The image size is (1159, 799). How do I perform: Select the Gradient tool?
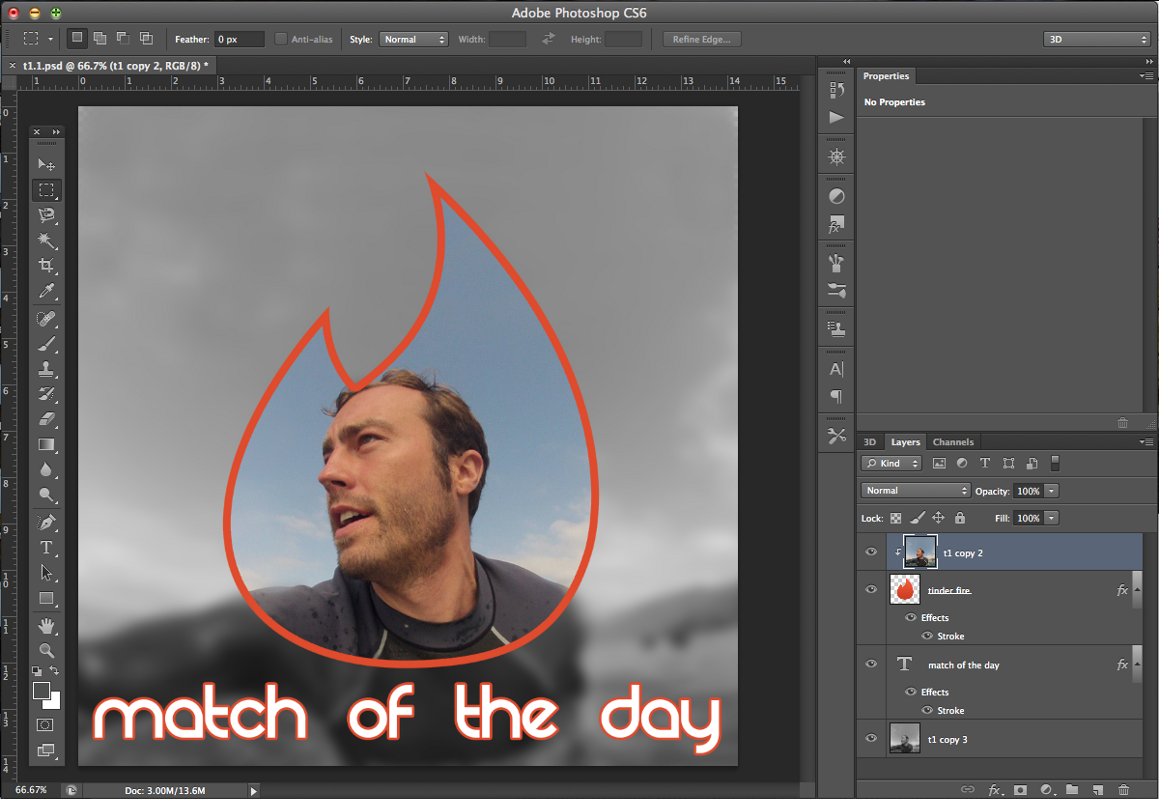[x=46, y=444]
